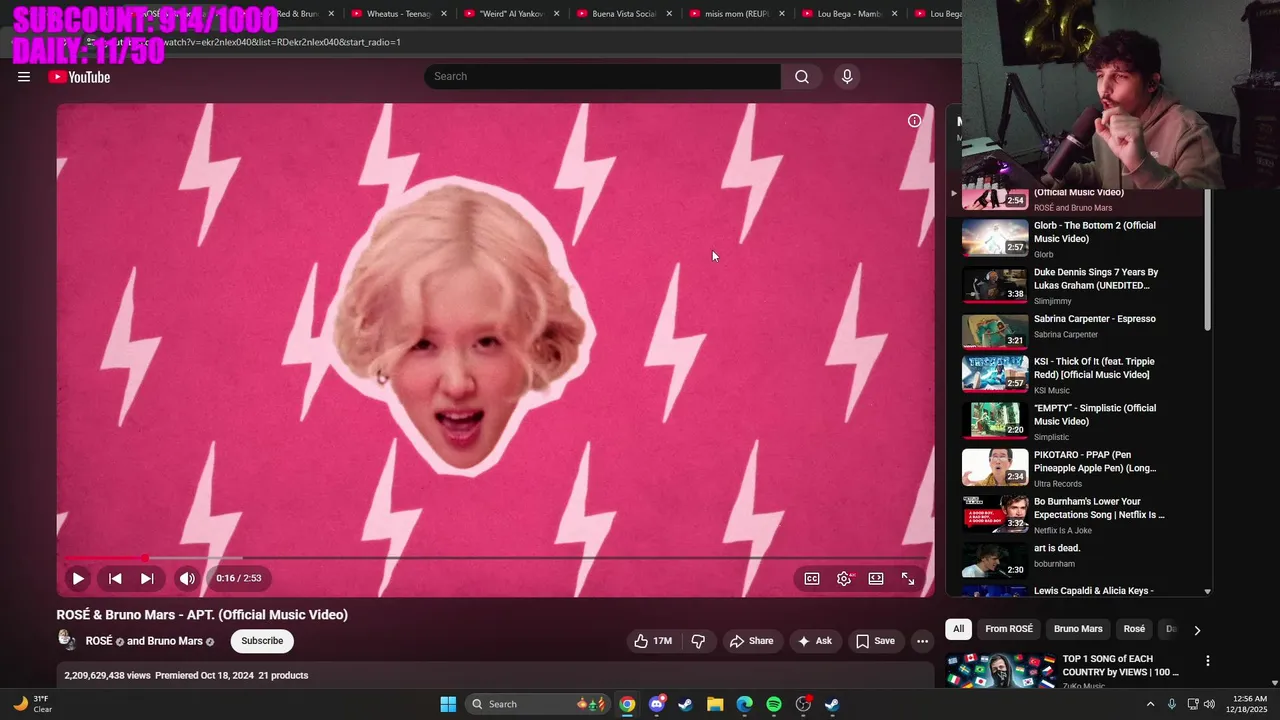Mute the video volume
This screenshot has width=1280, height=720.
(187, 578)
